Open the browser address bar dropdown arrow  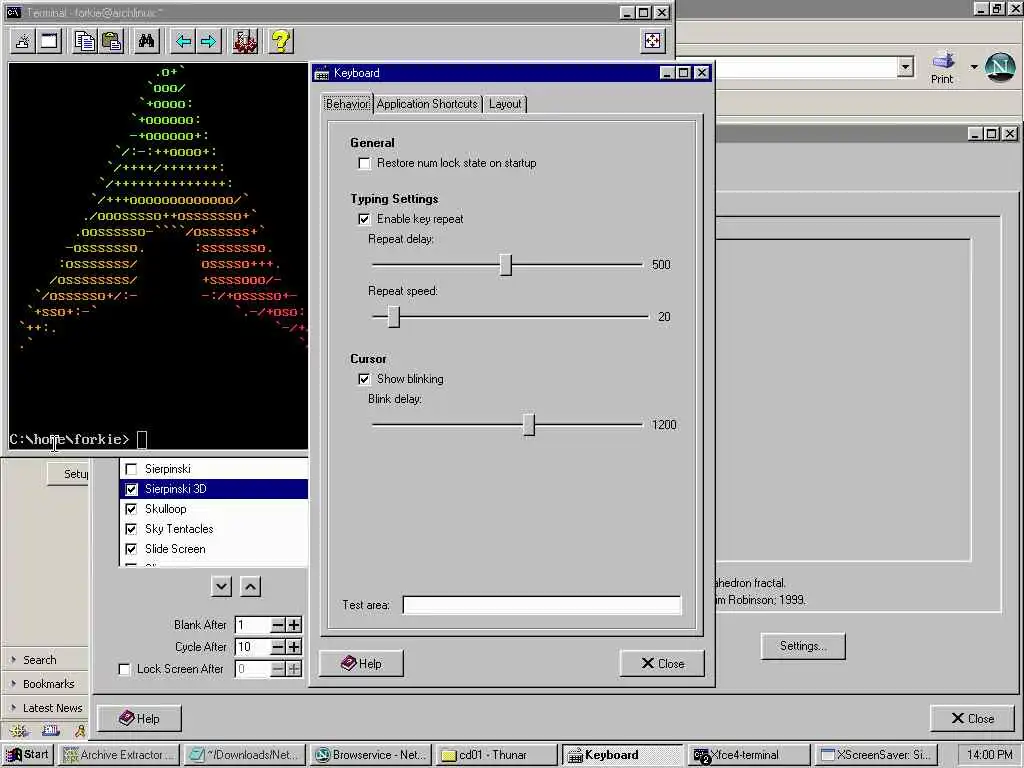click(905, 67)
